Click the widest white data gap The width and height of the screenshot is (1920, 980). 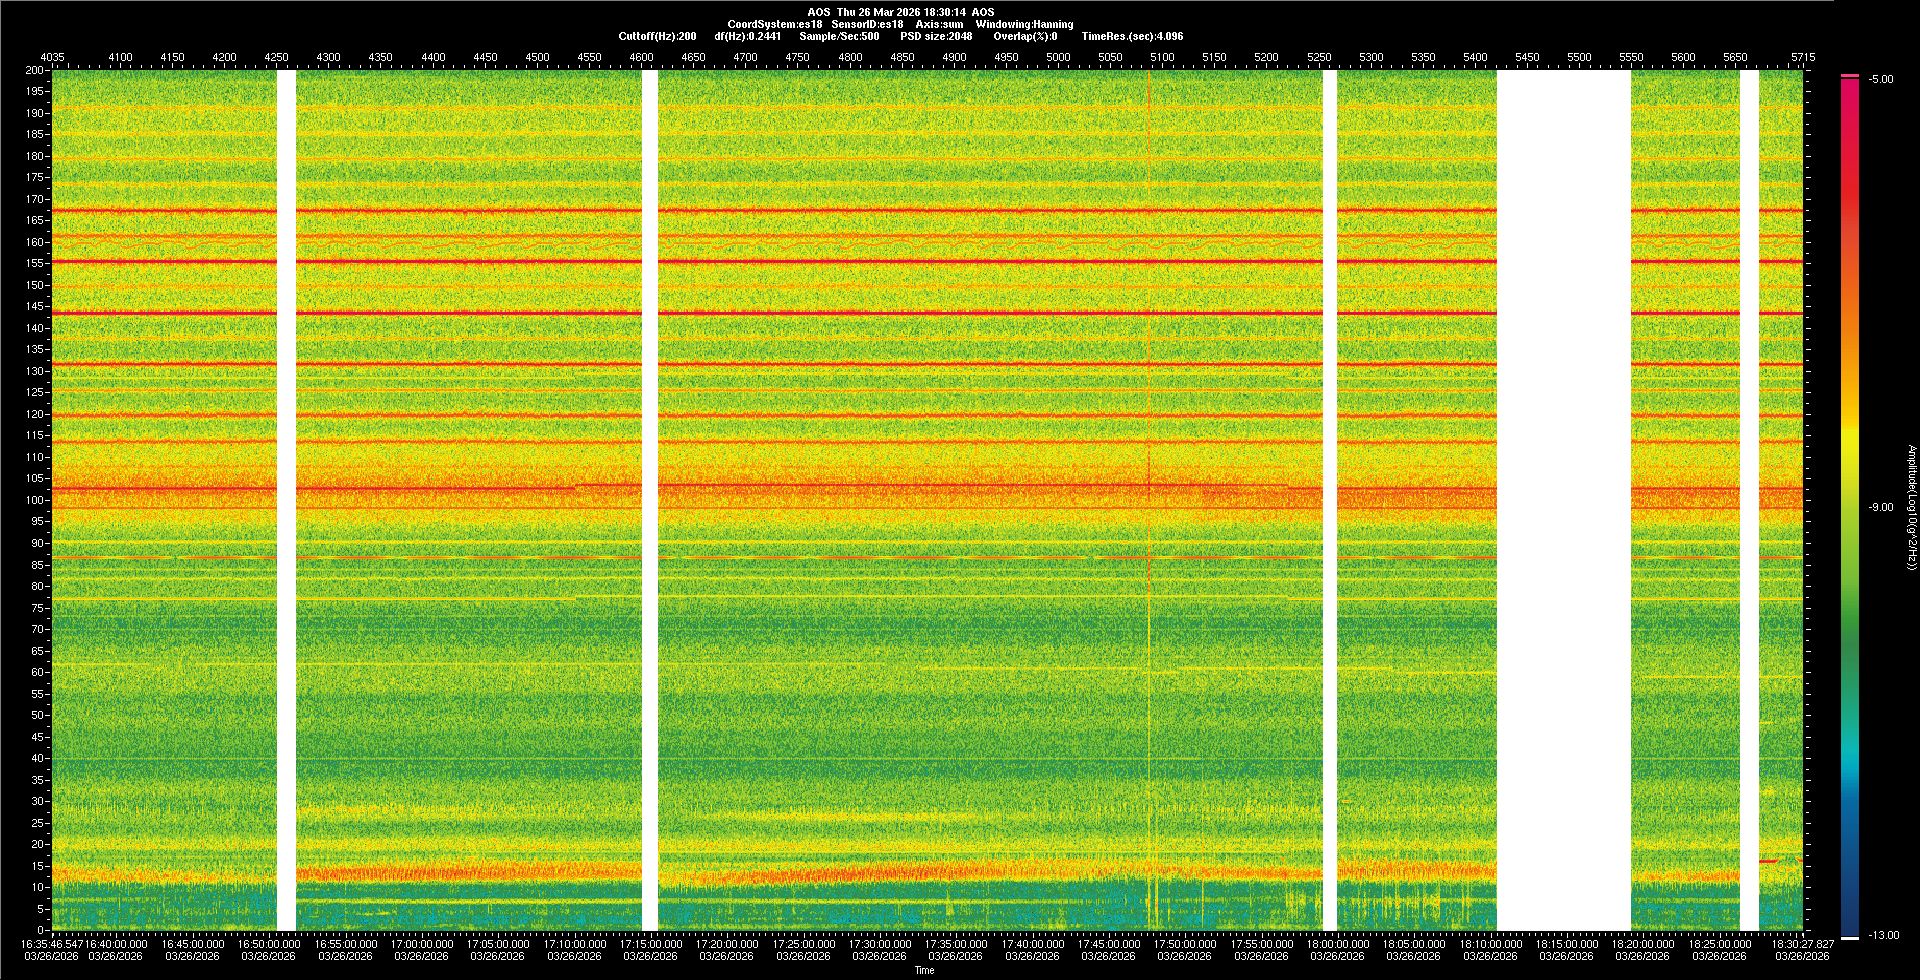point(1563,500)
